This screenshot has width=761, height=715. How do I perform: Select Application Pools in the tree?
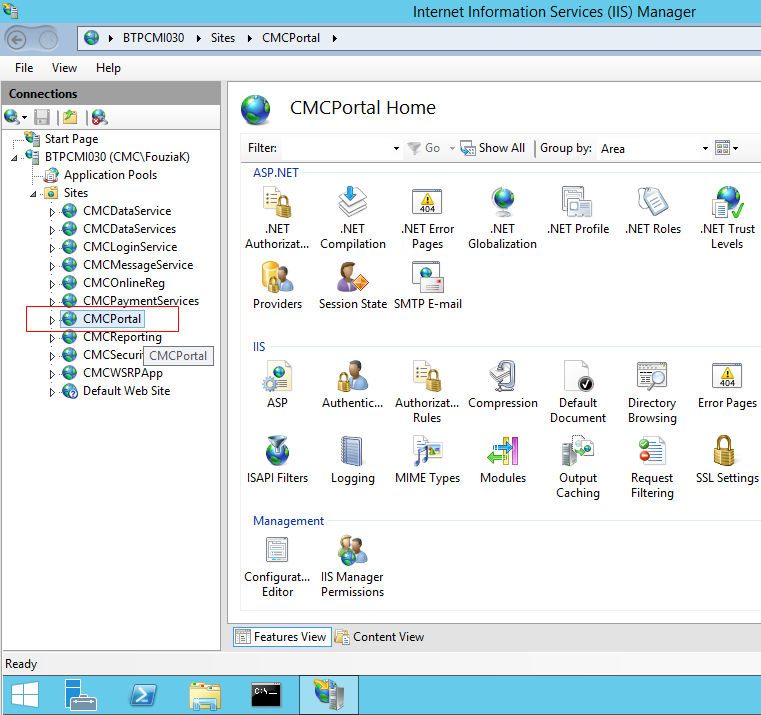click(x=110, y=175)
